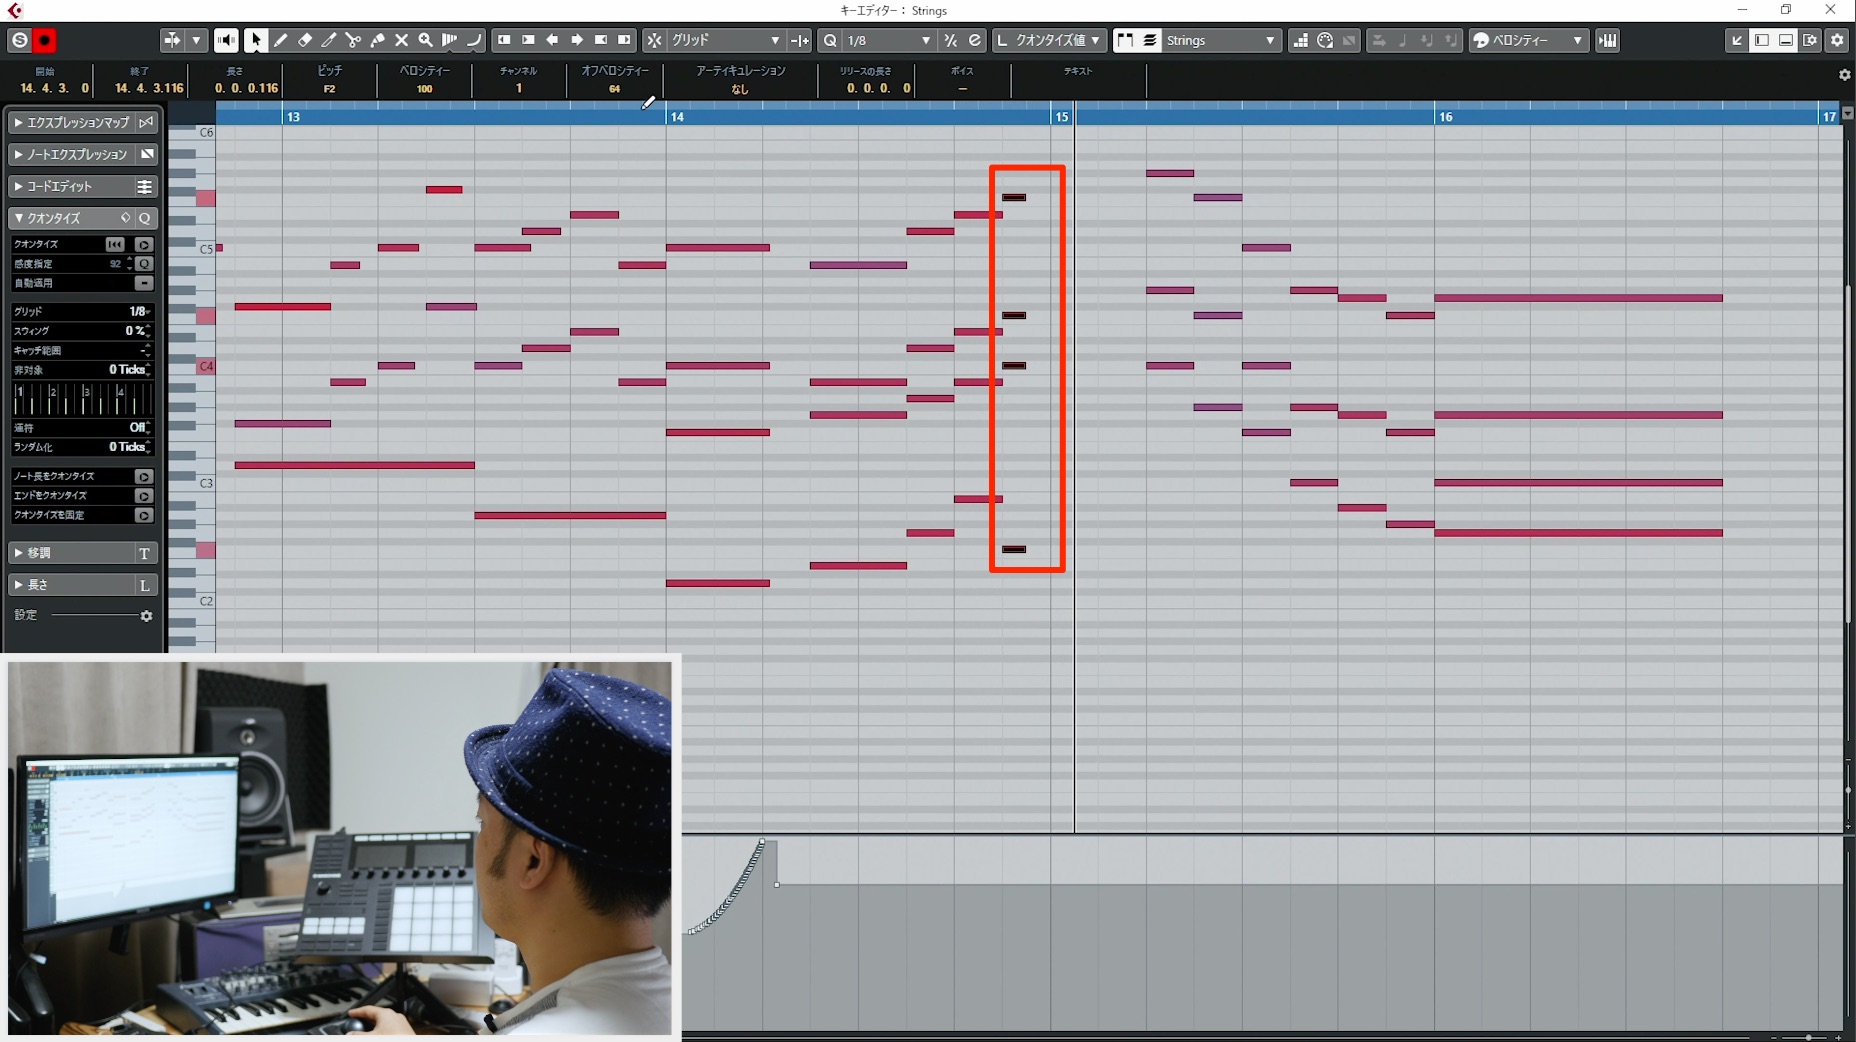Open the ベロシティー event colors dropdown

tap(1528, 40)
